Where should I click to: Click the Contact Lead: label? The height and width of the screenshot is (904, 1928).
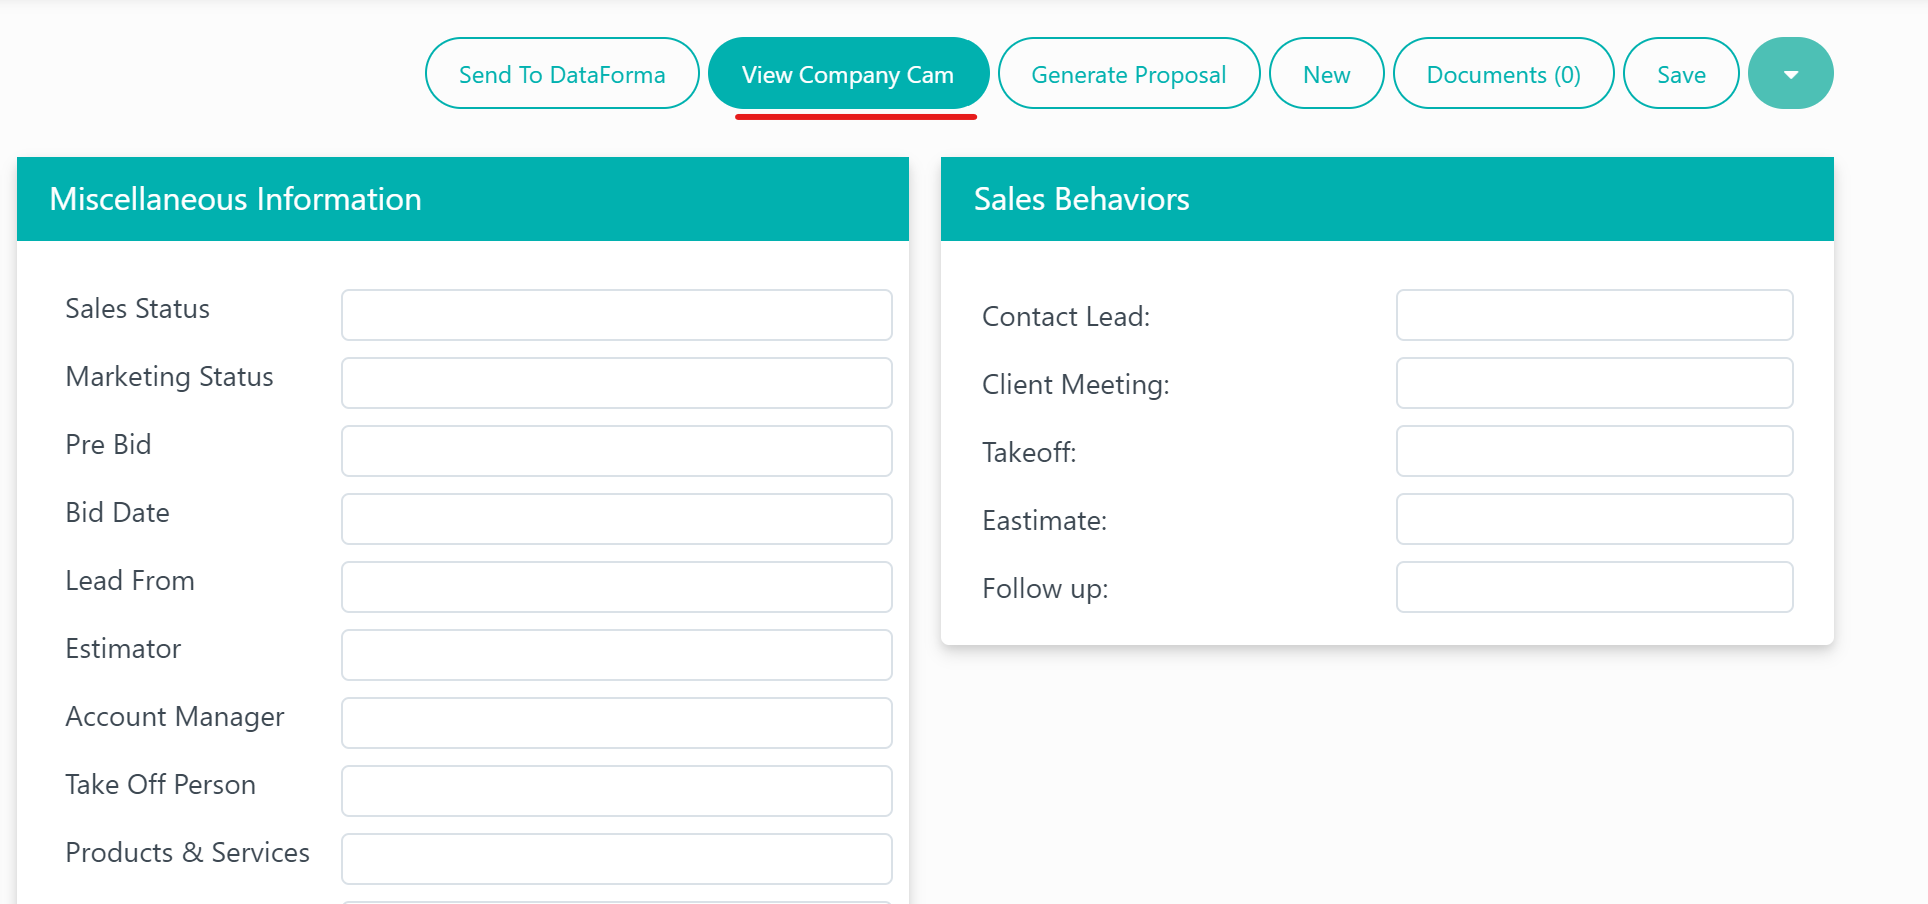click(1066, 317)
